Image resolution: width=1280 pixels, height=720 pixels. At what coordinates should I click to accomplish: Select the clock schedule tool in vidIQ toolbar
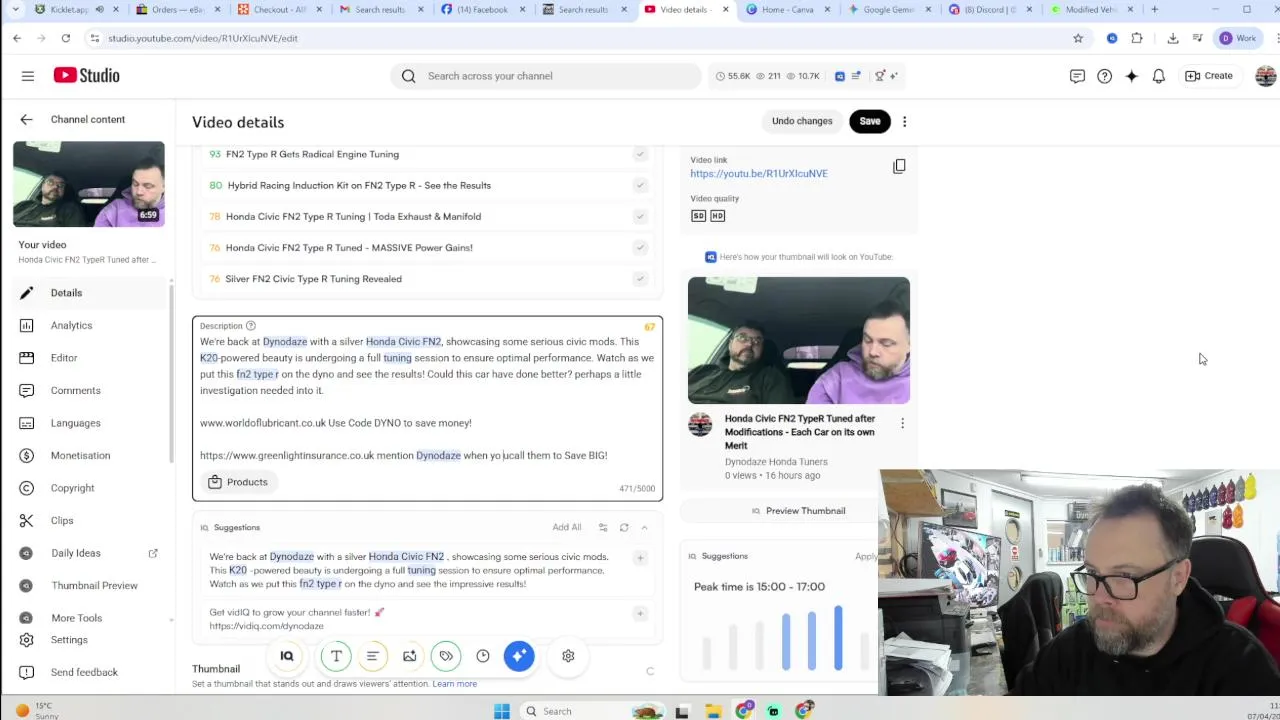pos(483,656)
